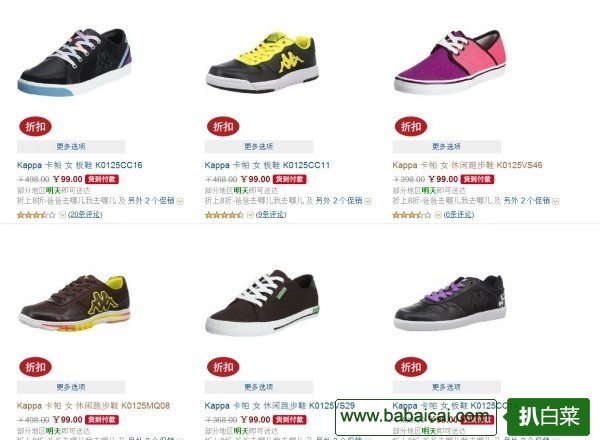Open rating dropdown next to 20条评论

pyautogui.click(x=62, y=215)
